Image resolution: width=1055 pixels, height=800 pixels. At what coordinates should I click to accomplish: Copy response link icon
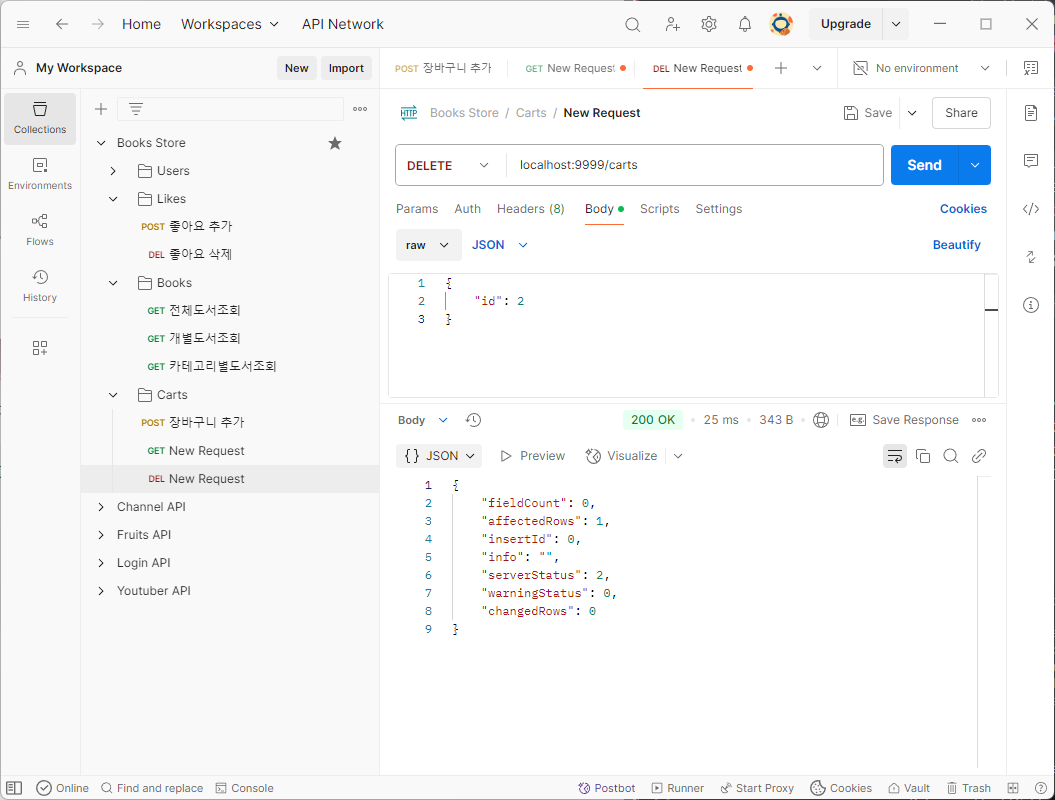(x=979, y=456)
